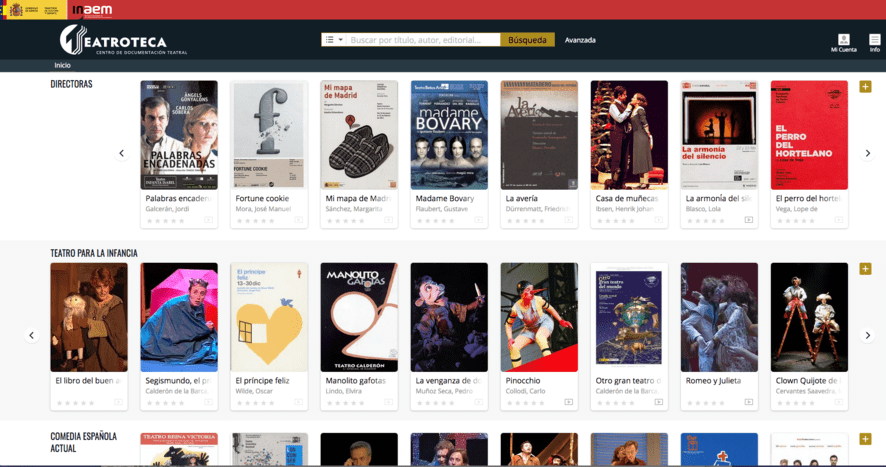Select the Inicio breadcrumb tab
Image resolution: width=886 pixels, height=467 pixels.
tap(62, 66)
